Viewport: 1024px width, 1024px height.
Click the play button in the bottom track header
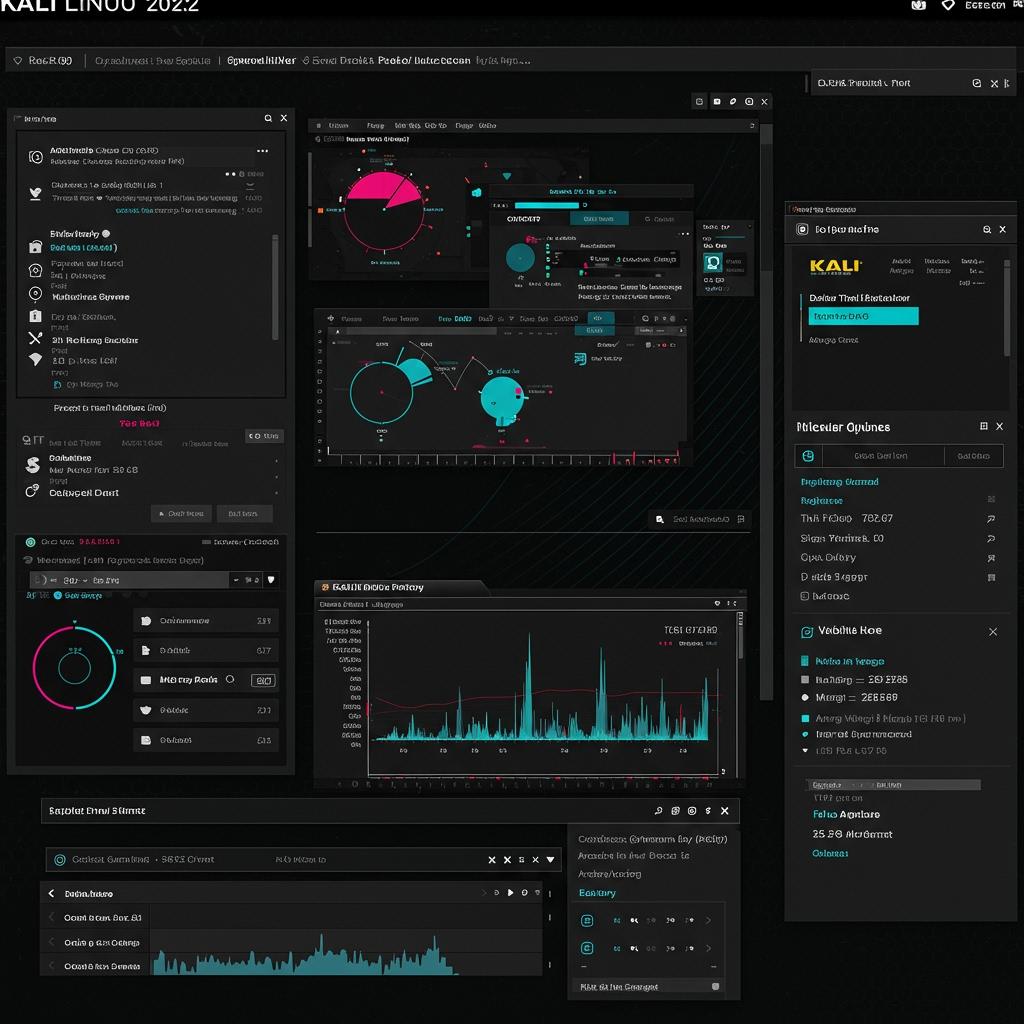point(510,893)
